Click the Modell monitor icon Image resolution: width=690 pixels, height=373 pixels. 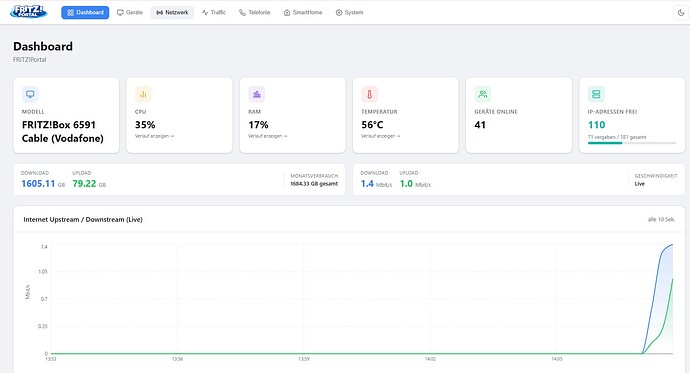[x=30, y=94]
